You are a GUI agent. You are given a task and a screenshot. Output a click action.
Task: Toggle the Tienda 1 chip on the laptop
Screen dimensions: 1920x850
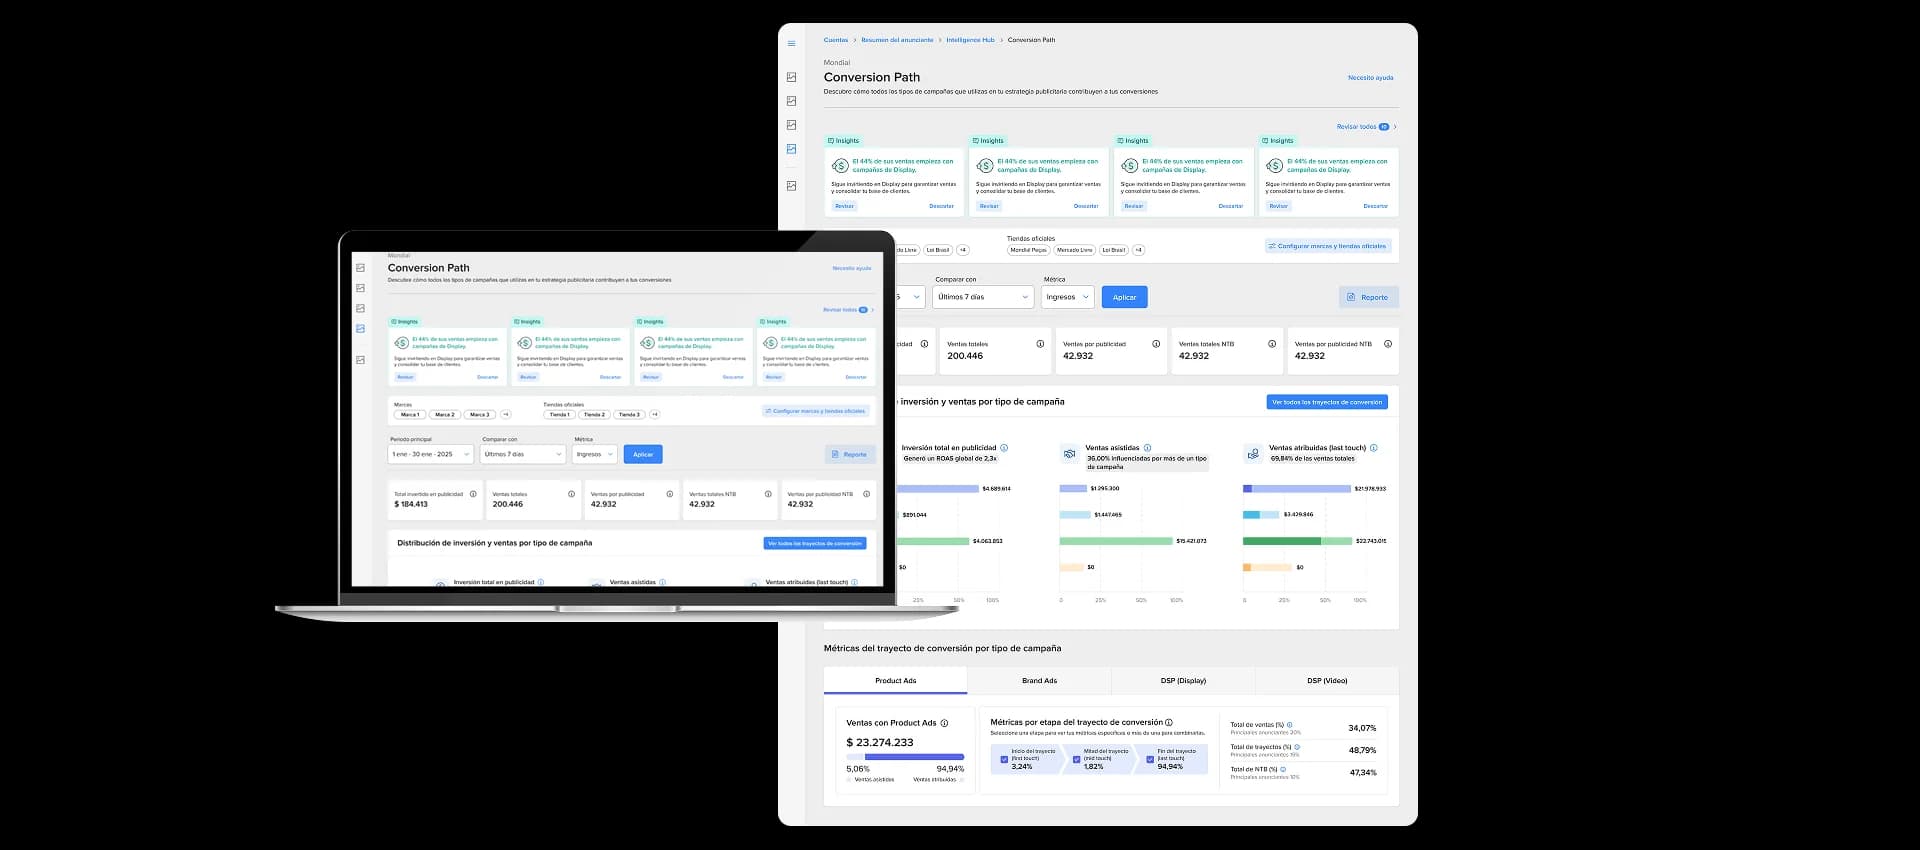click(560, 414)
